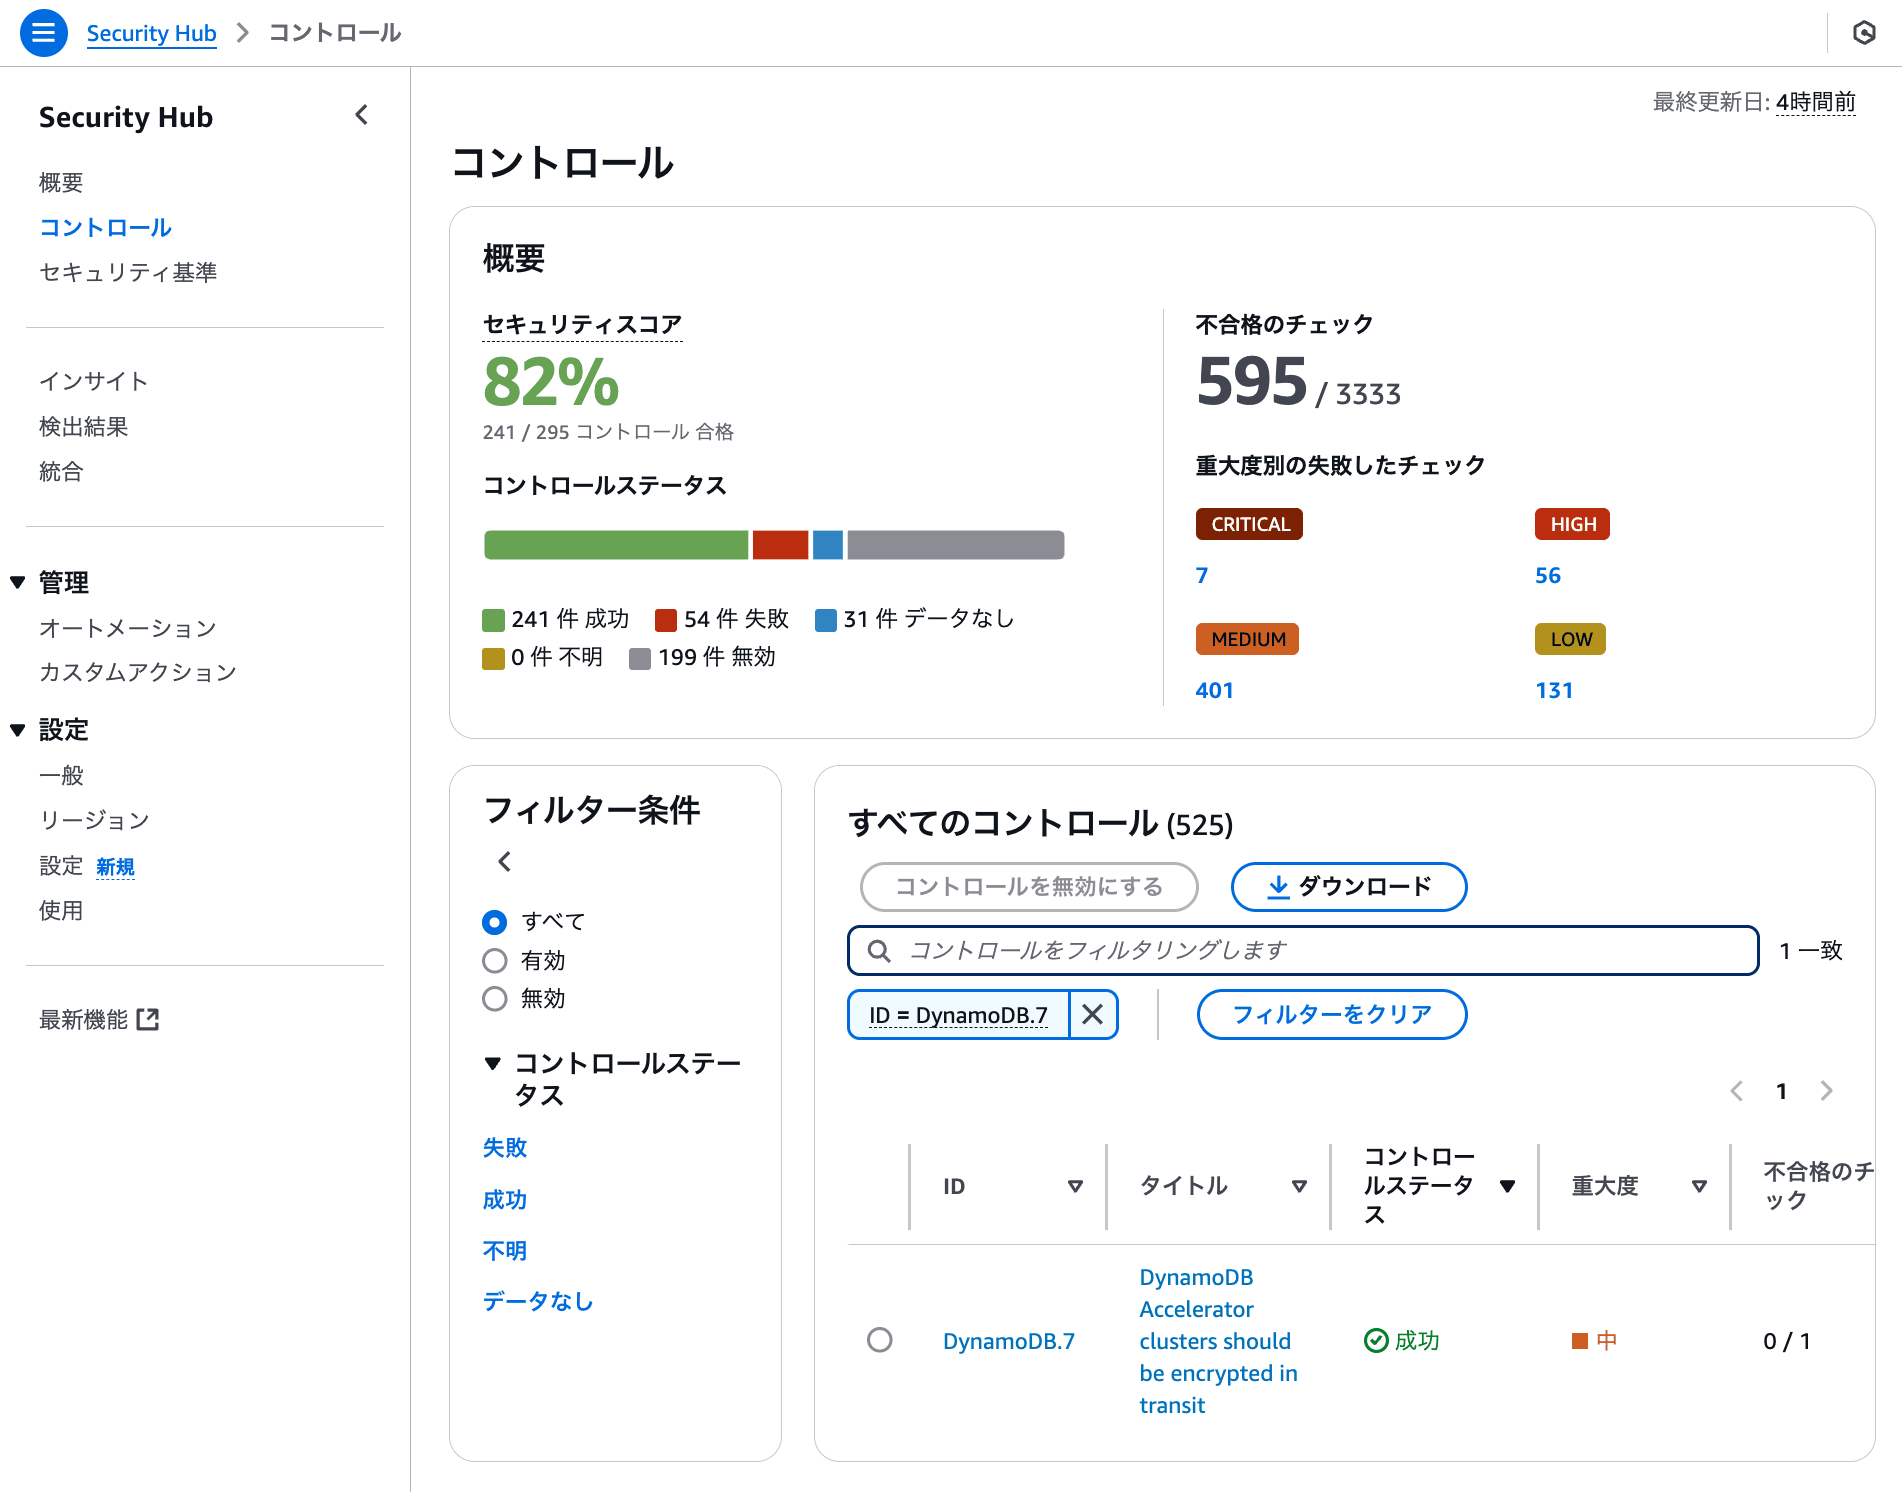Filter by 失敗 status
Image resolution: width=1902 pixels, height=1492 pixels.
click(505, 1148)
